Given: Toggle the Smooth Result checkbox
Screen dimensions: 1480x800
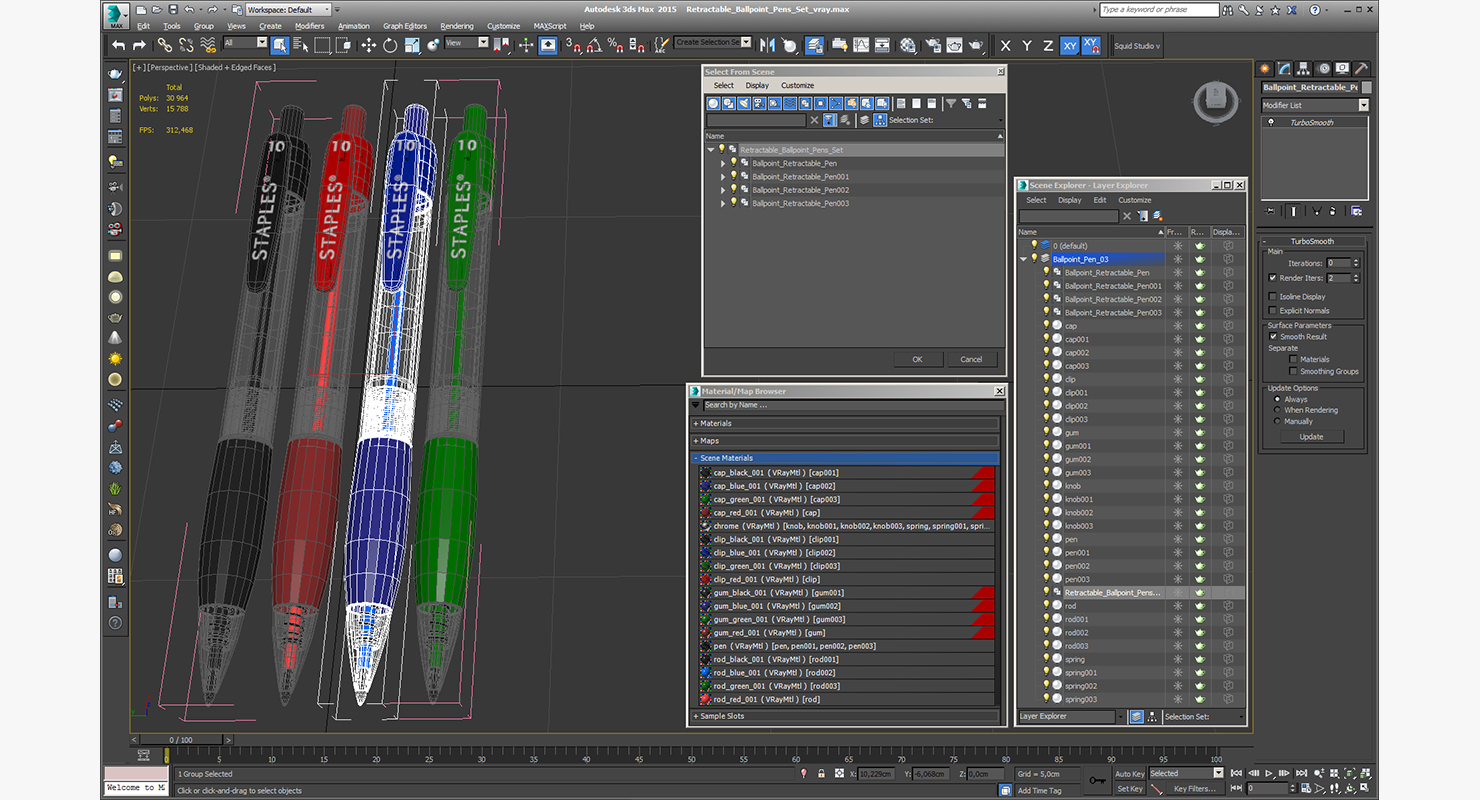Looking at the screenshot, I should click(x=1273, y=337).
